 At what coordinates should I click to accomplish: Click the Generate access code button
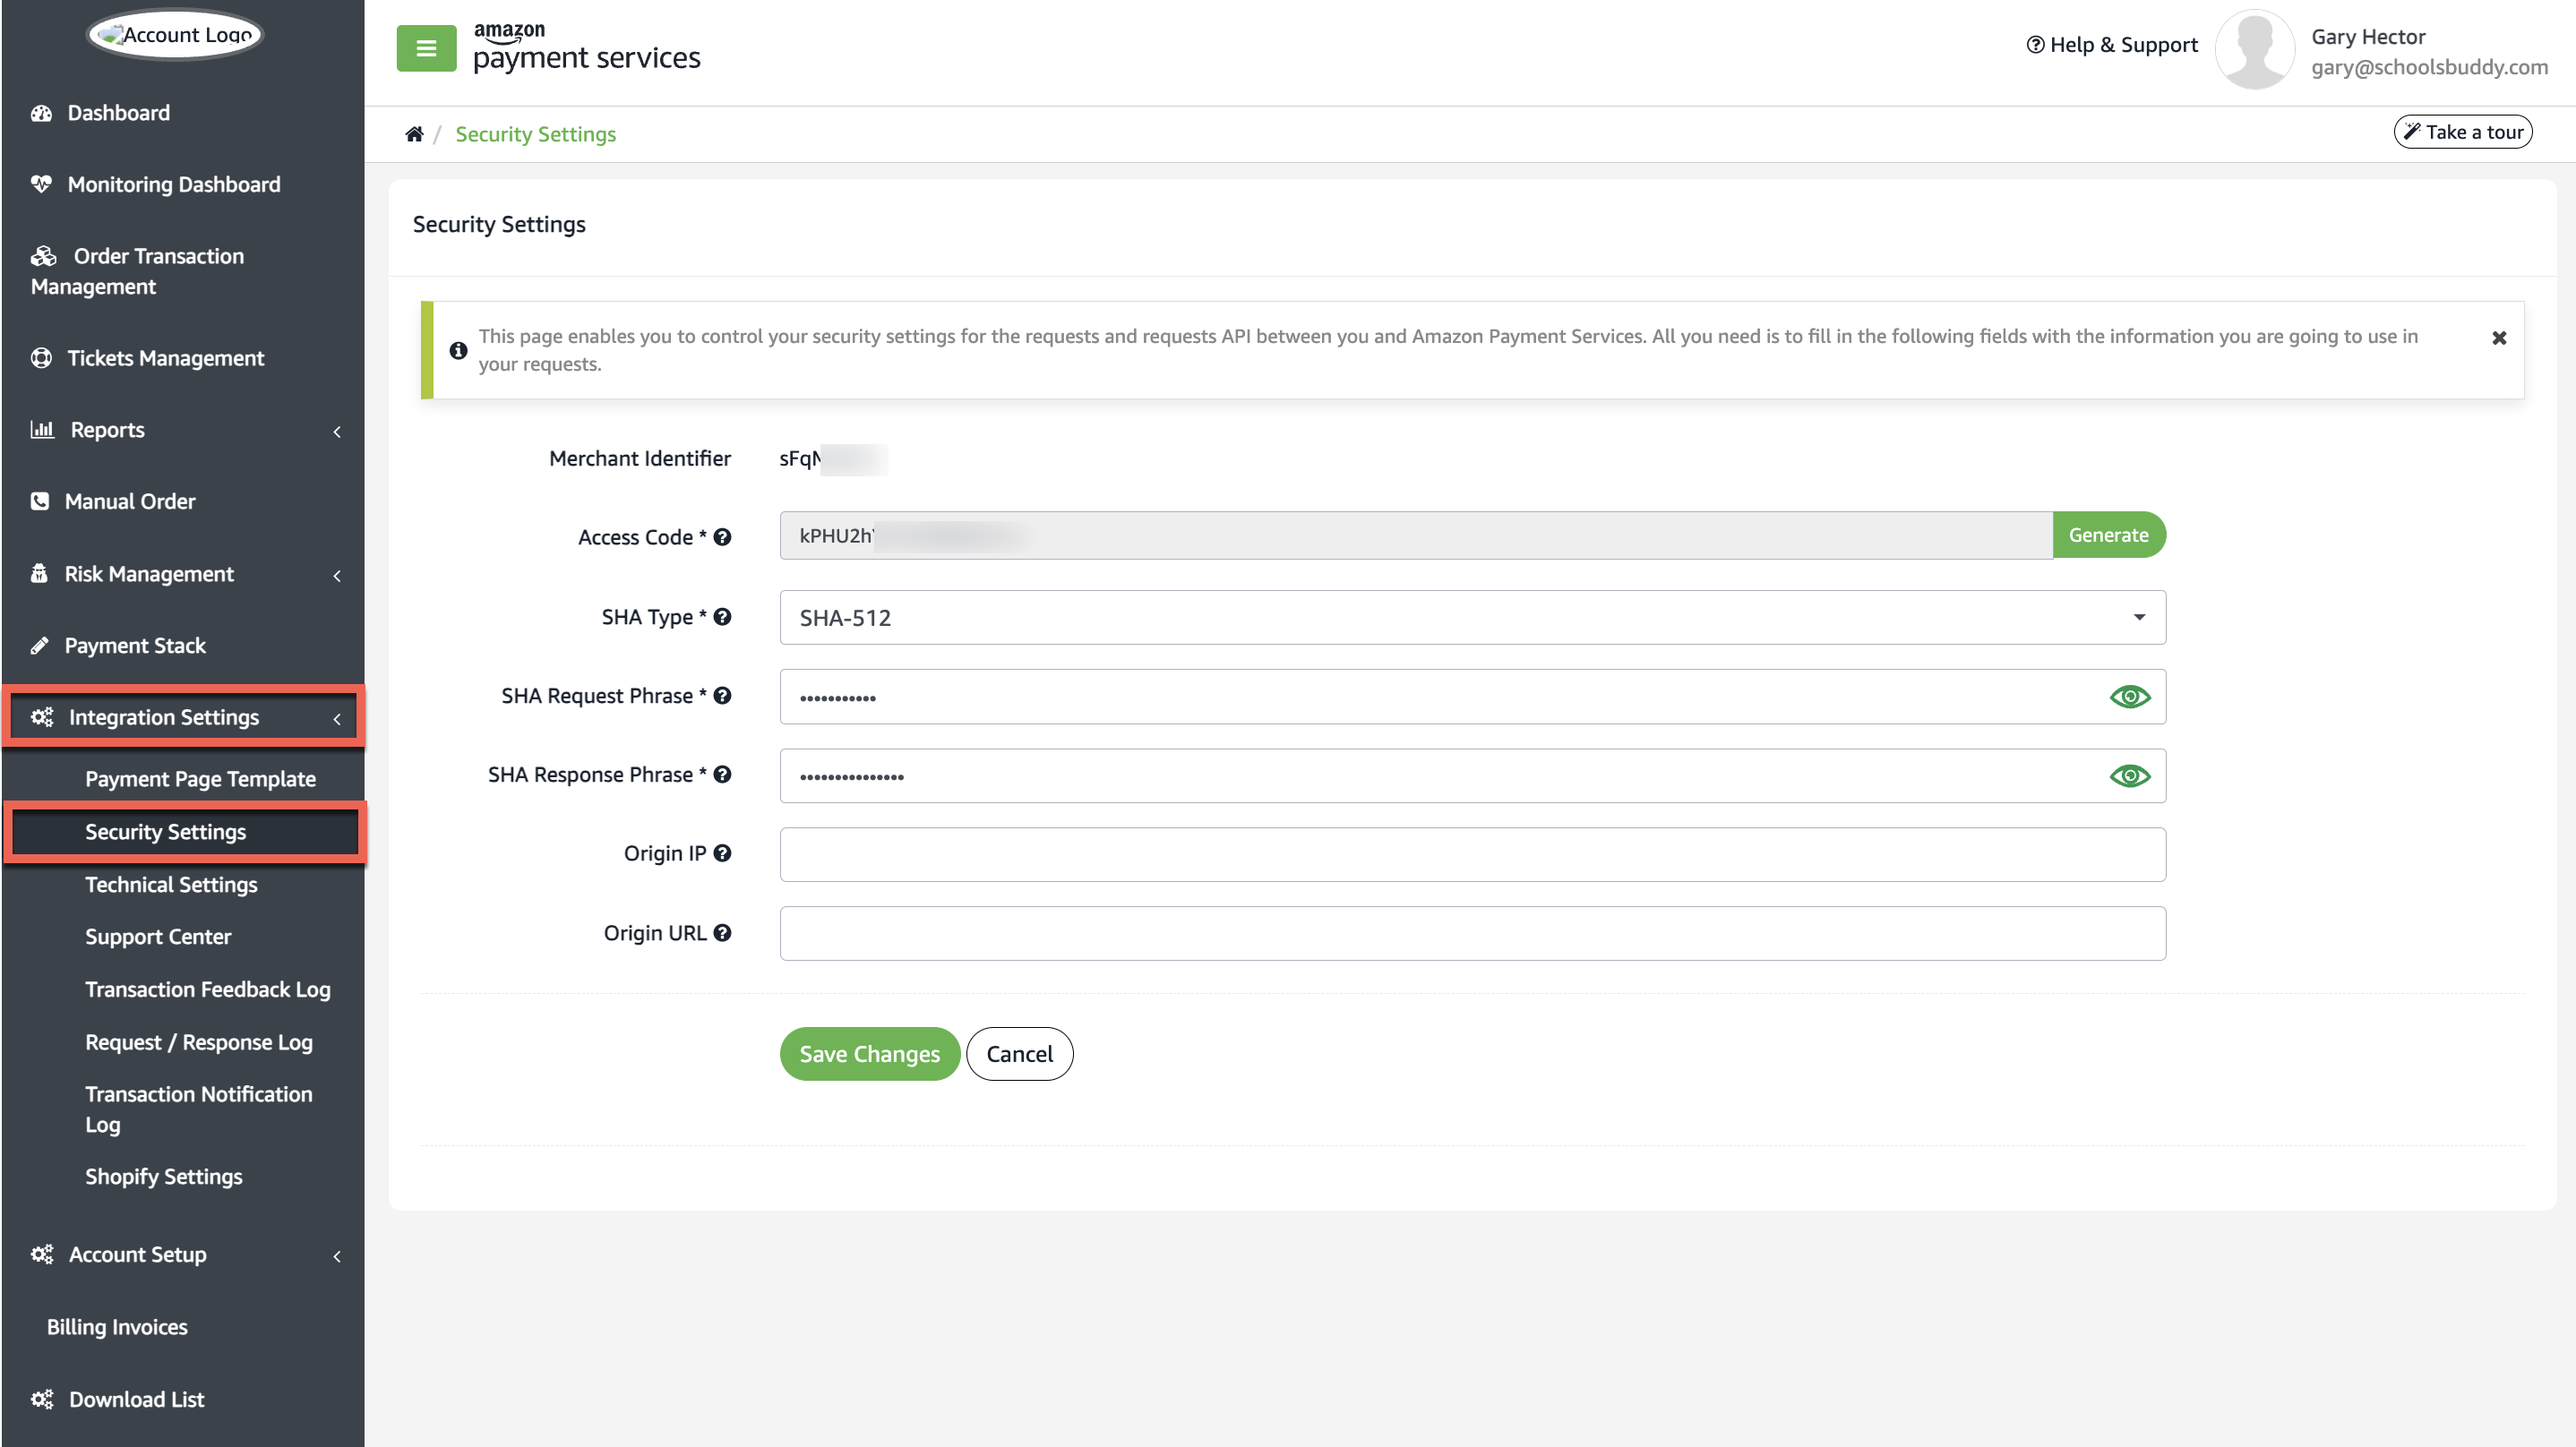2109,535
